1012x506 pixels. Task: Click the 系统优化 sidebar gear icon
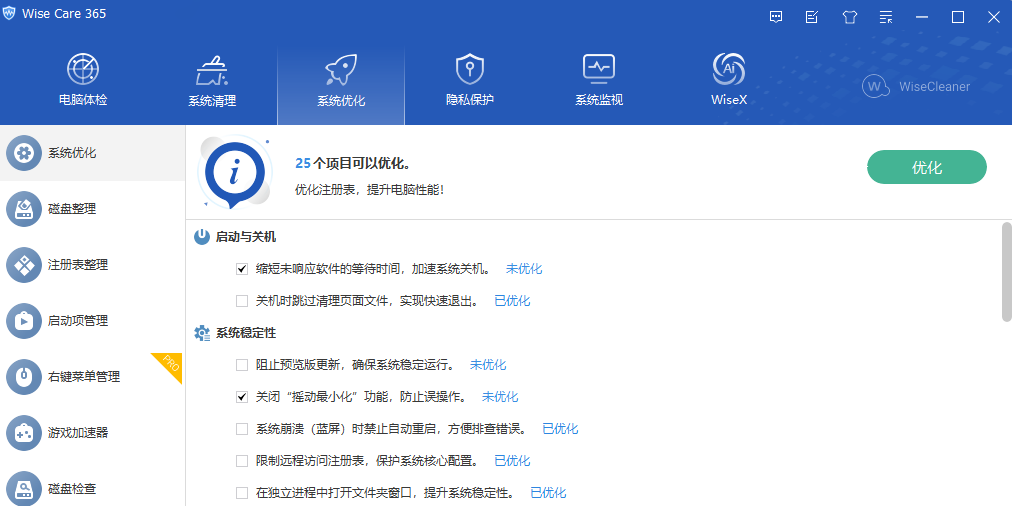24,153
